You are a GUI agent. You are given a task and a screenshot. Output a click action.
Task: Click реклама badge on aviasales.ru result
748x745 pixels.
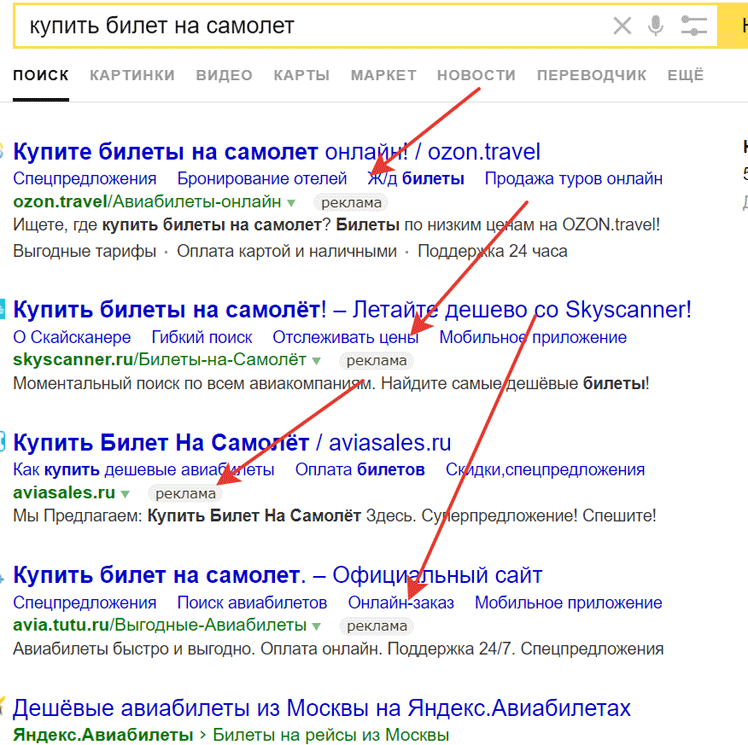(x=186, y=494)
